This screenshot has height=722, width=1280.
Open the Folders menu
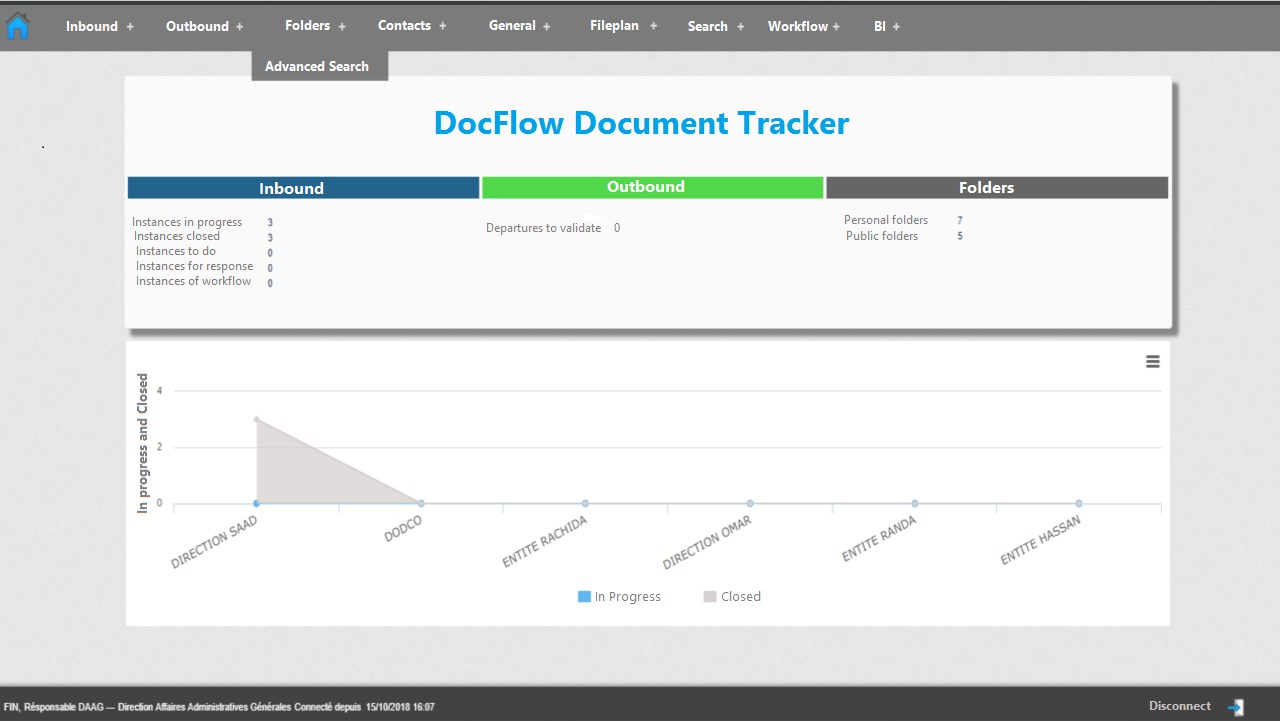(307, 26)
